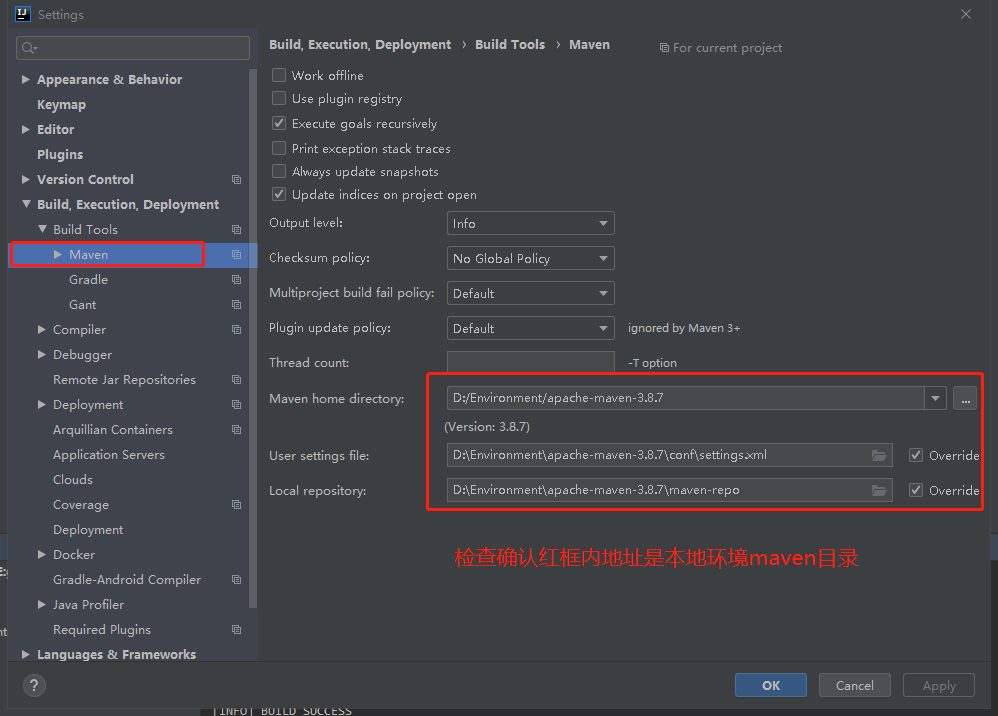Viewport: 998px width, 716px height.
Task: Expand the Maven subtree arrow
Action: [x=58, y=255]
